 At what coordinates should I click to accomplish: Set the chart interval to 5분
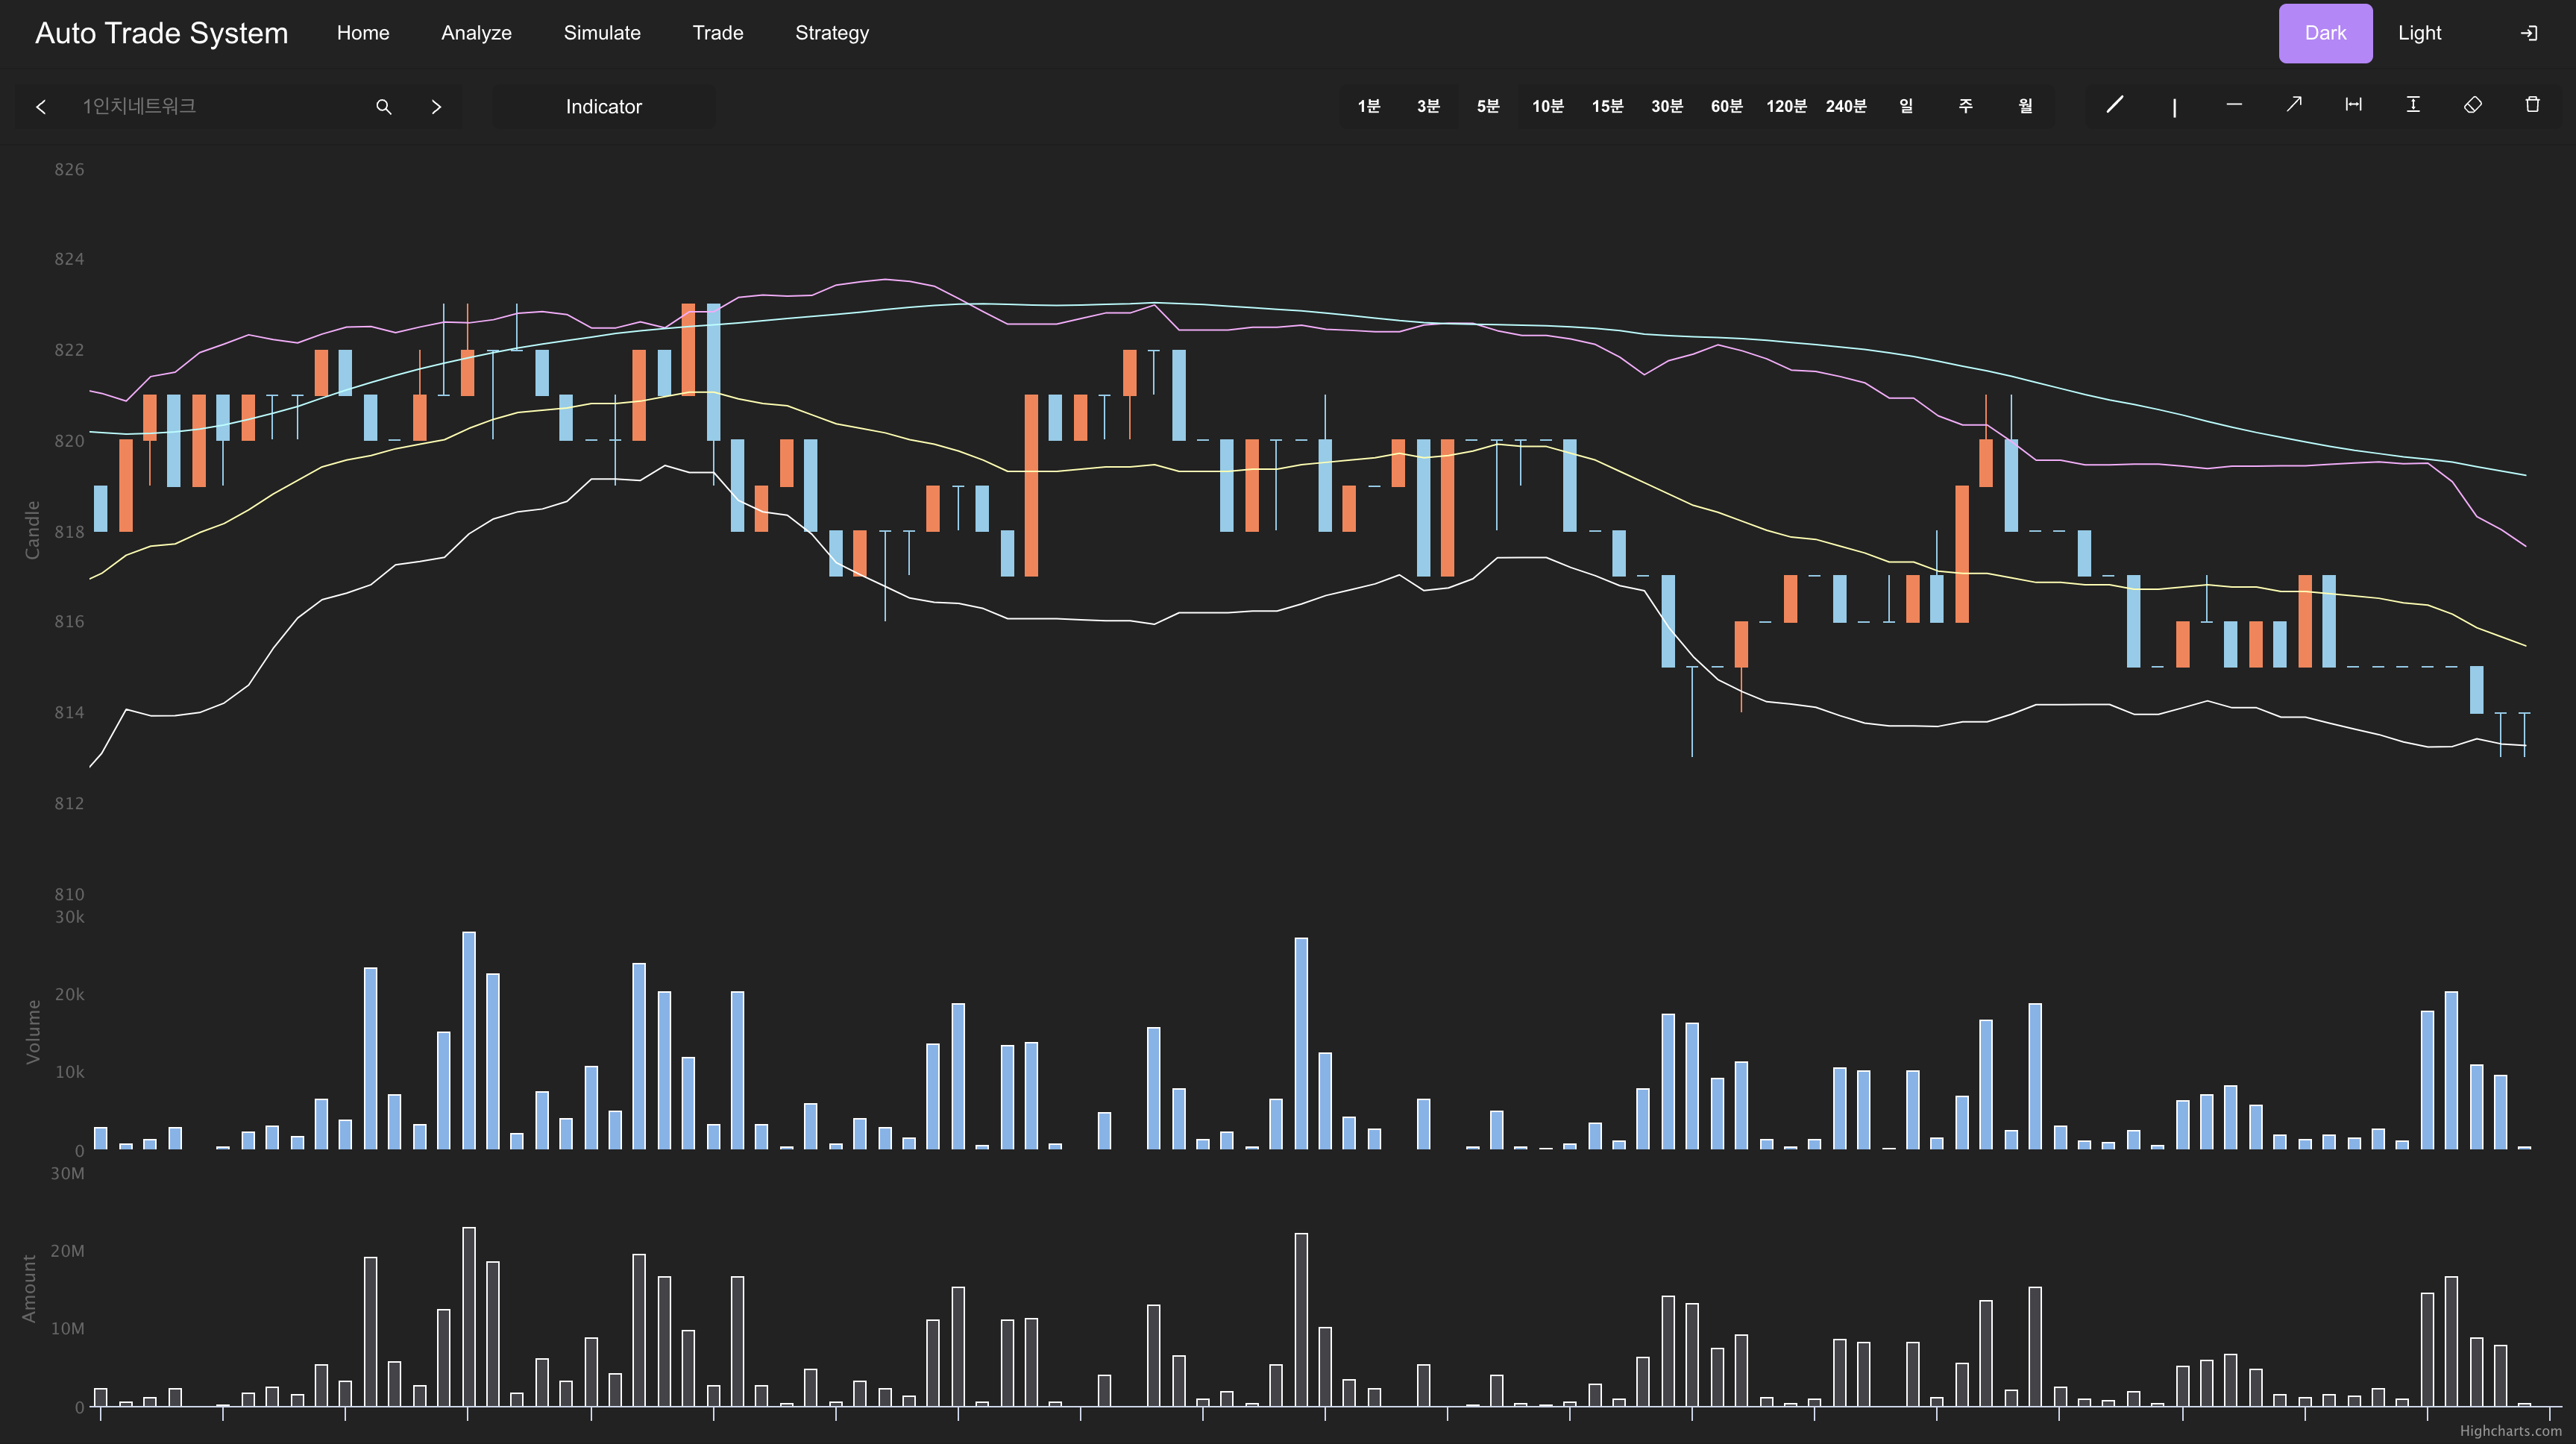coord(1488,106)
